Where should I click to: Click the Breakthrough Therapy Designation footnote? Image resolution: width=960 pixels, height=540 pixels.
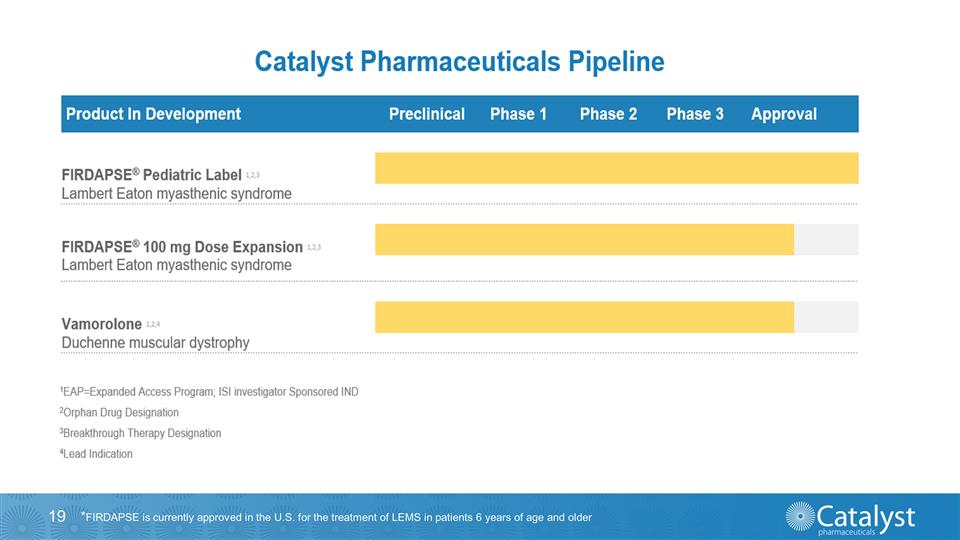(x=140, y=433)
